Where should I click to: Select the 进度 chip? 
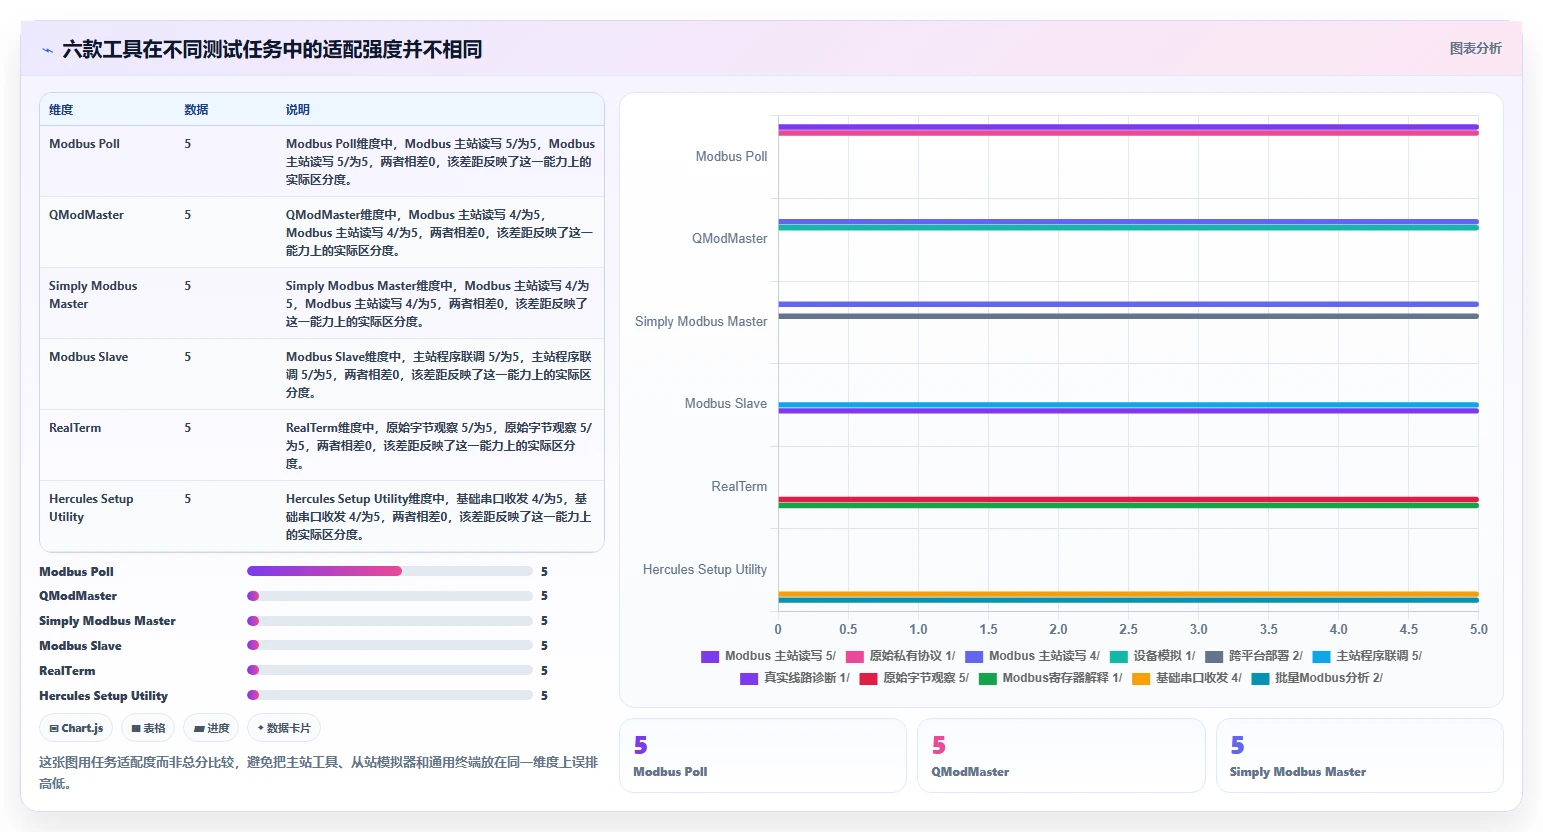click(211, 728)
